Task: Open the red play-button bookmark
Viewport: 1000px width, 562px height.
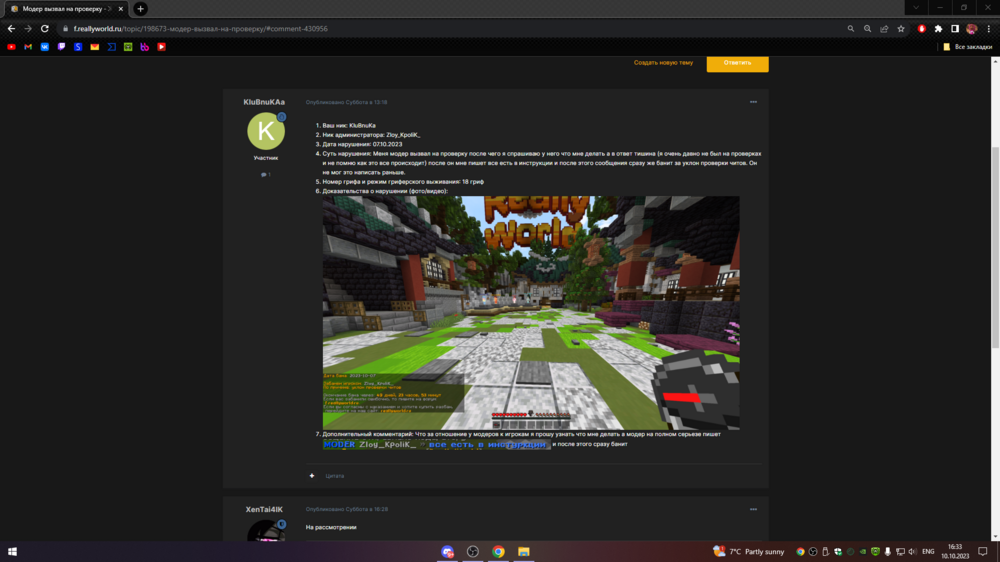Action: [x=161, y=47]
